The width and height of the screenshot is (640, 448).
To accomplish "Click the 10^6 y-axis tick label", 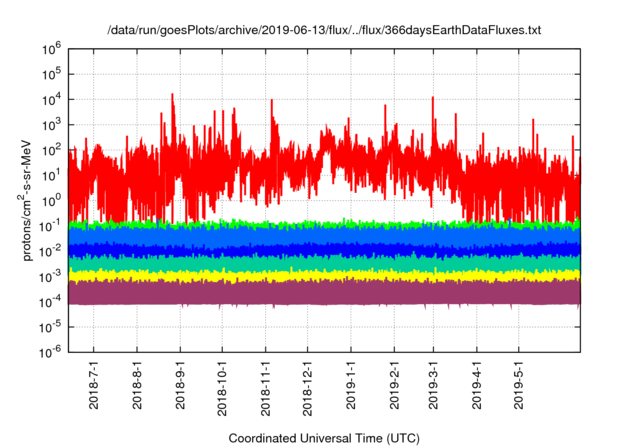I will pos(51,49).
